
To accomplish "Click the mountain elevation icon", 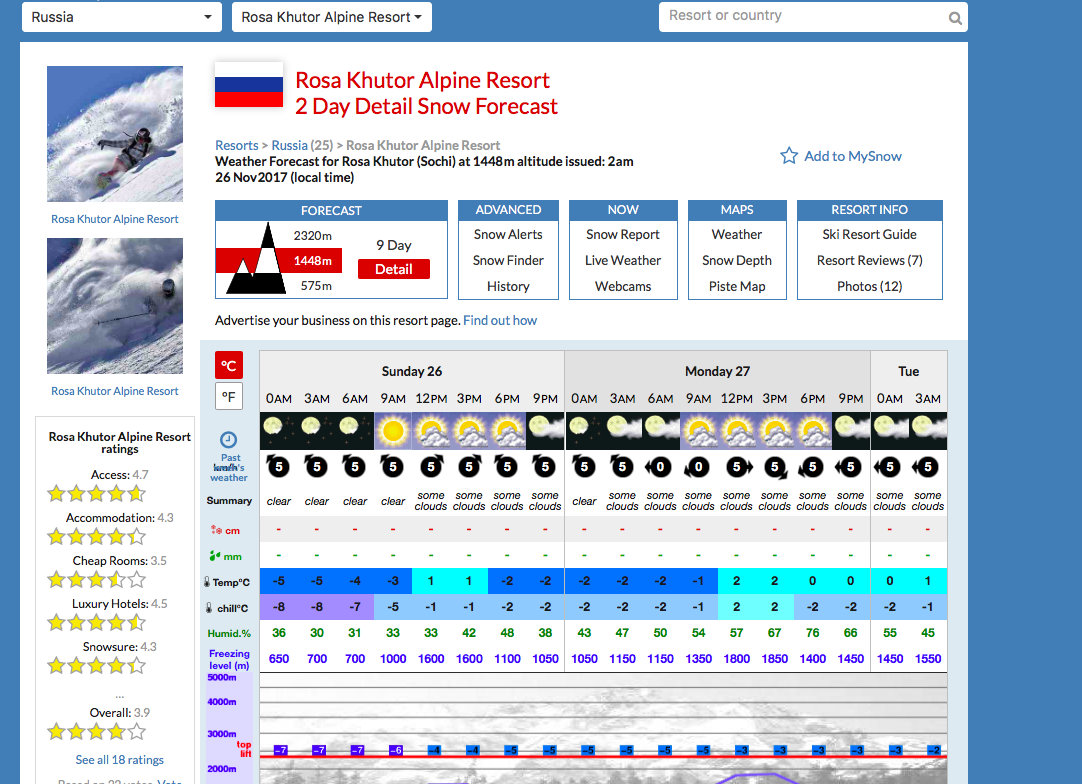I will (256, 259).
